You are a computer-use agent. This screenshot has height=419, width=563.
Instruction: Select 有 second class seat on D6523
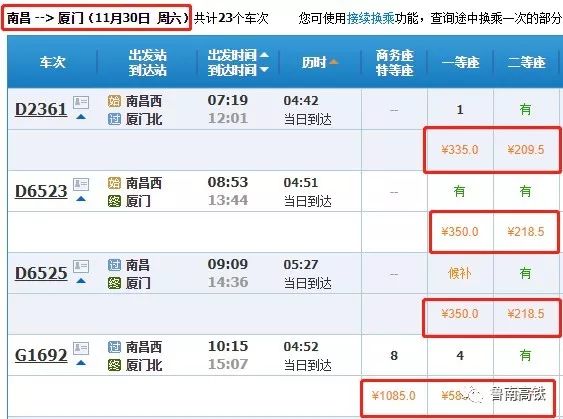(x=525, y=191)
